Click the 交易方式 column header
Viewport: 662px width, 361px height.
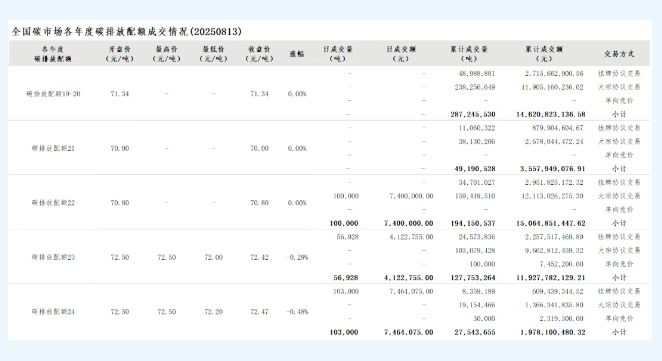coord(619,54)
